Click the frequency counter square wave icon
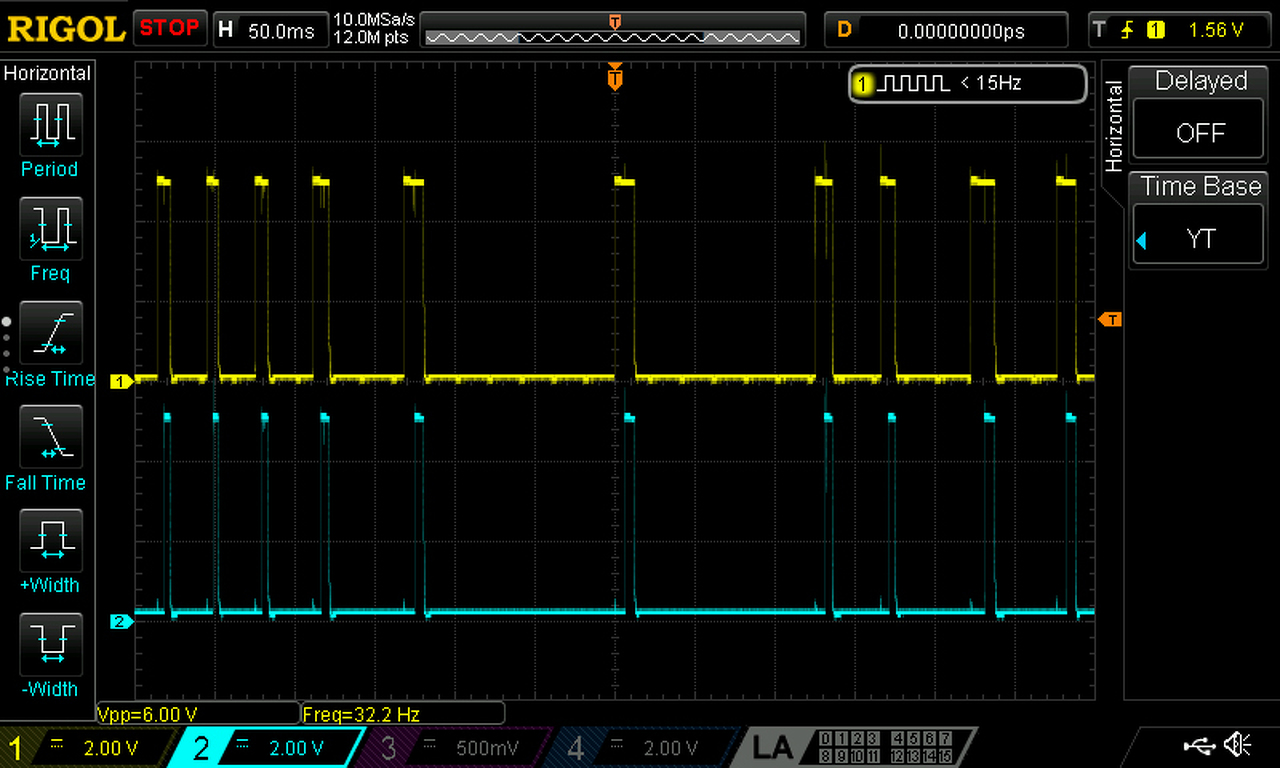1280x768 pixels. point(913,84)
